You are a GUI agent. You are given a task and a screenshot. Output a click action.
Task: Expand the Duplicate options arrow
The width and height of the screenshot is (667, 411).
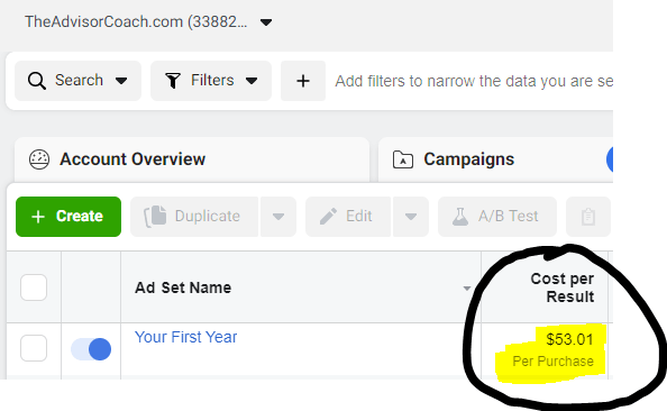[278, 217]
